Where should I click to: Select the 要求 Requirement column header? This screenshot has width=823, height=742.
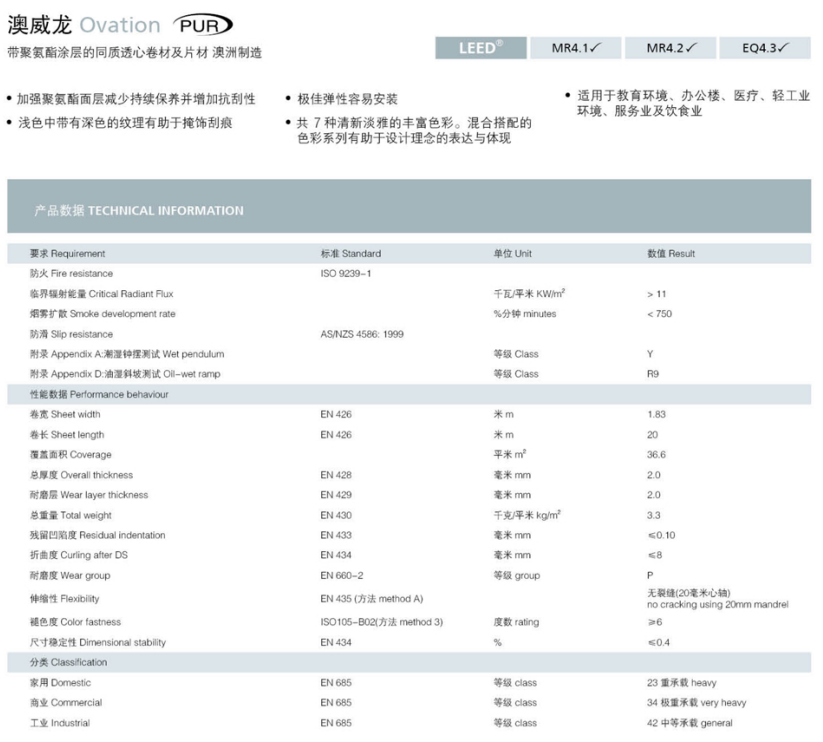[x=67, y=254]
